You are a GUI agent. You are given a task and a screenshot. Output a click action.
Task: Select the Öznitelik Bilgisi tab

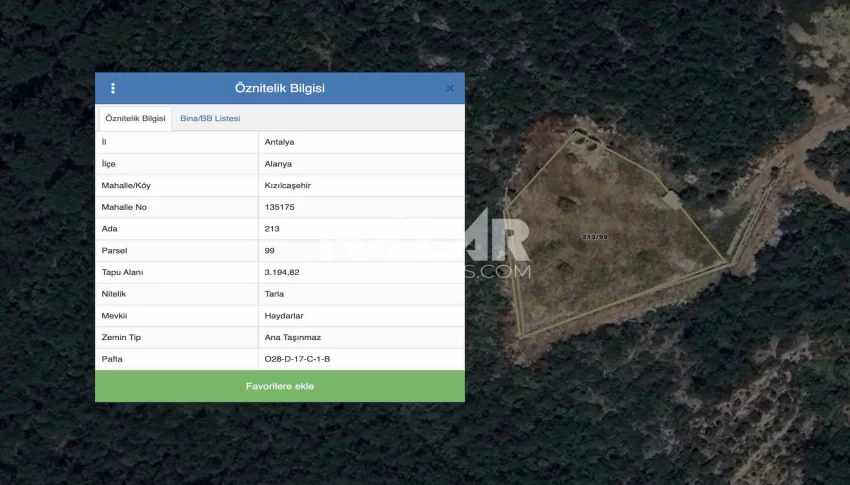tap(135, 119)
